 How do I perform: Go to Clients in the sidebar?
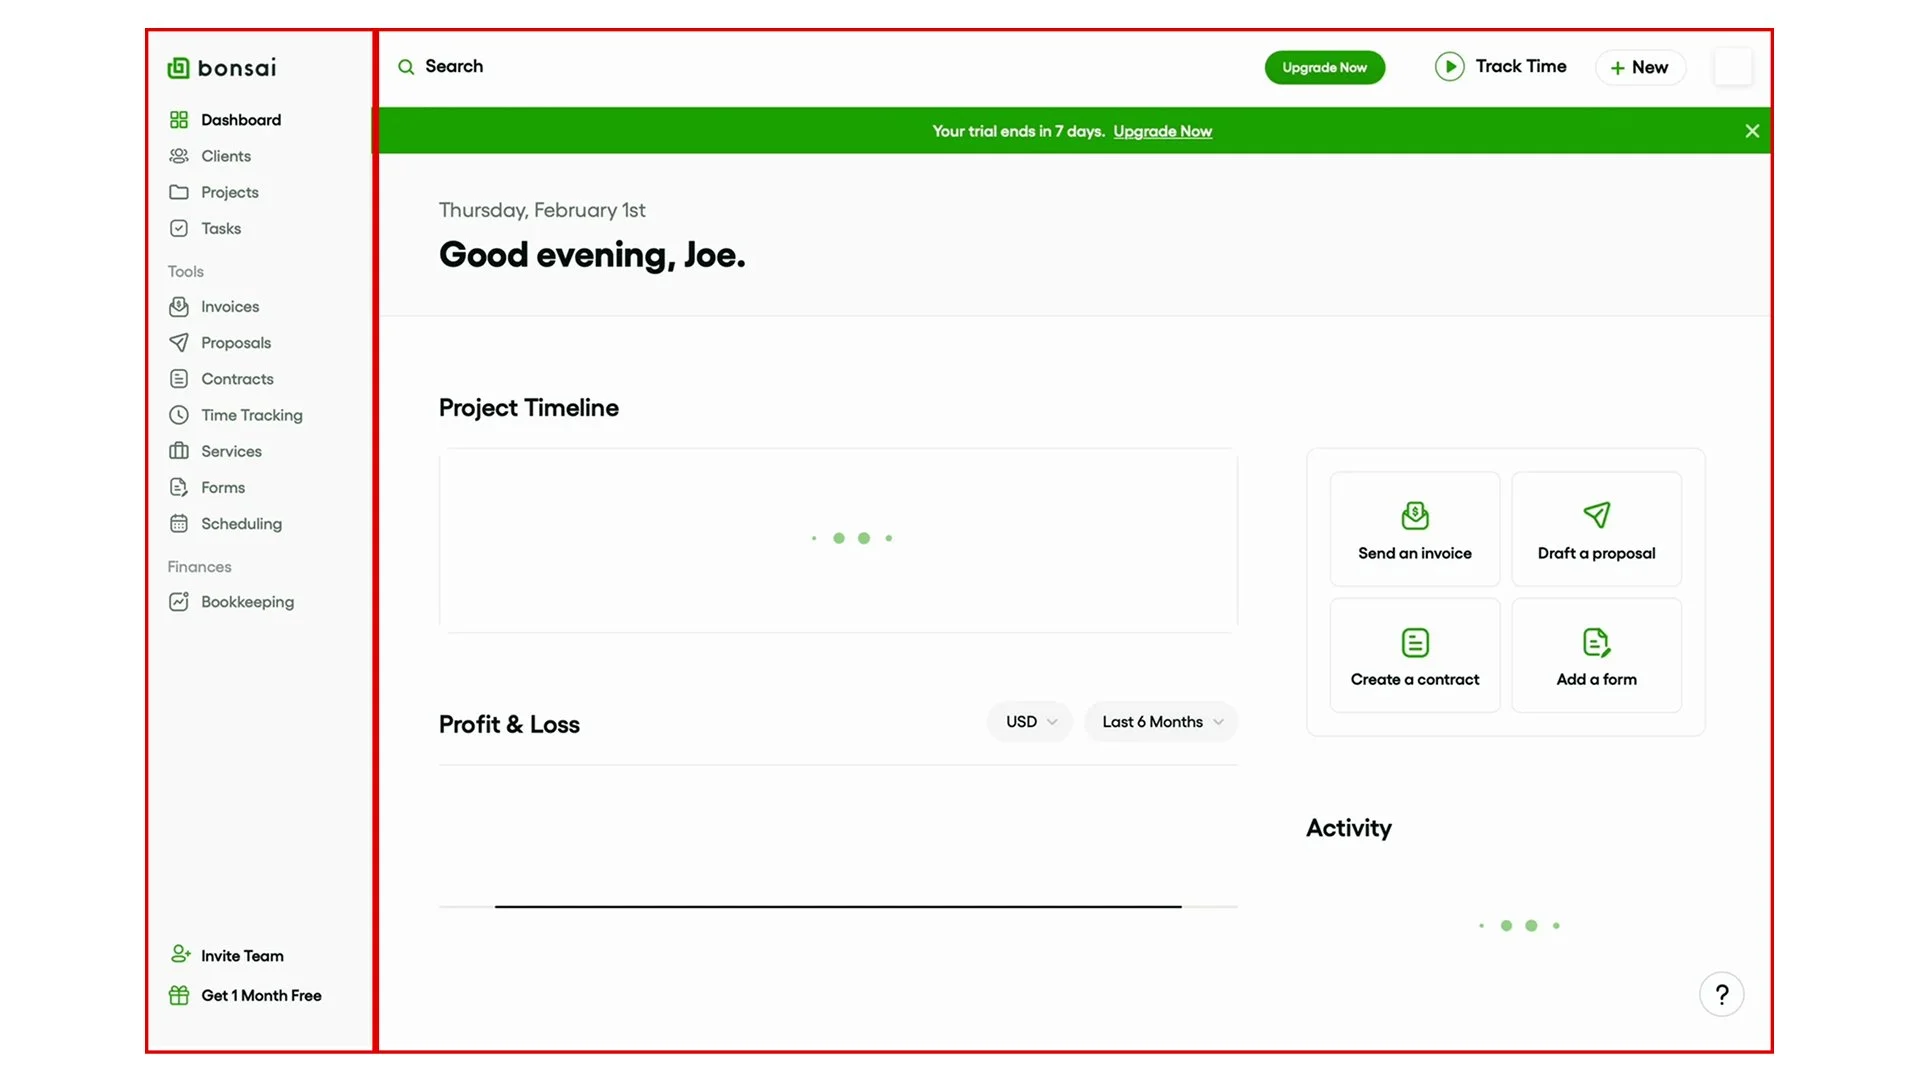pyautogui.click(x=226, y=156)
